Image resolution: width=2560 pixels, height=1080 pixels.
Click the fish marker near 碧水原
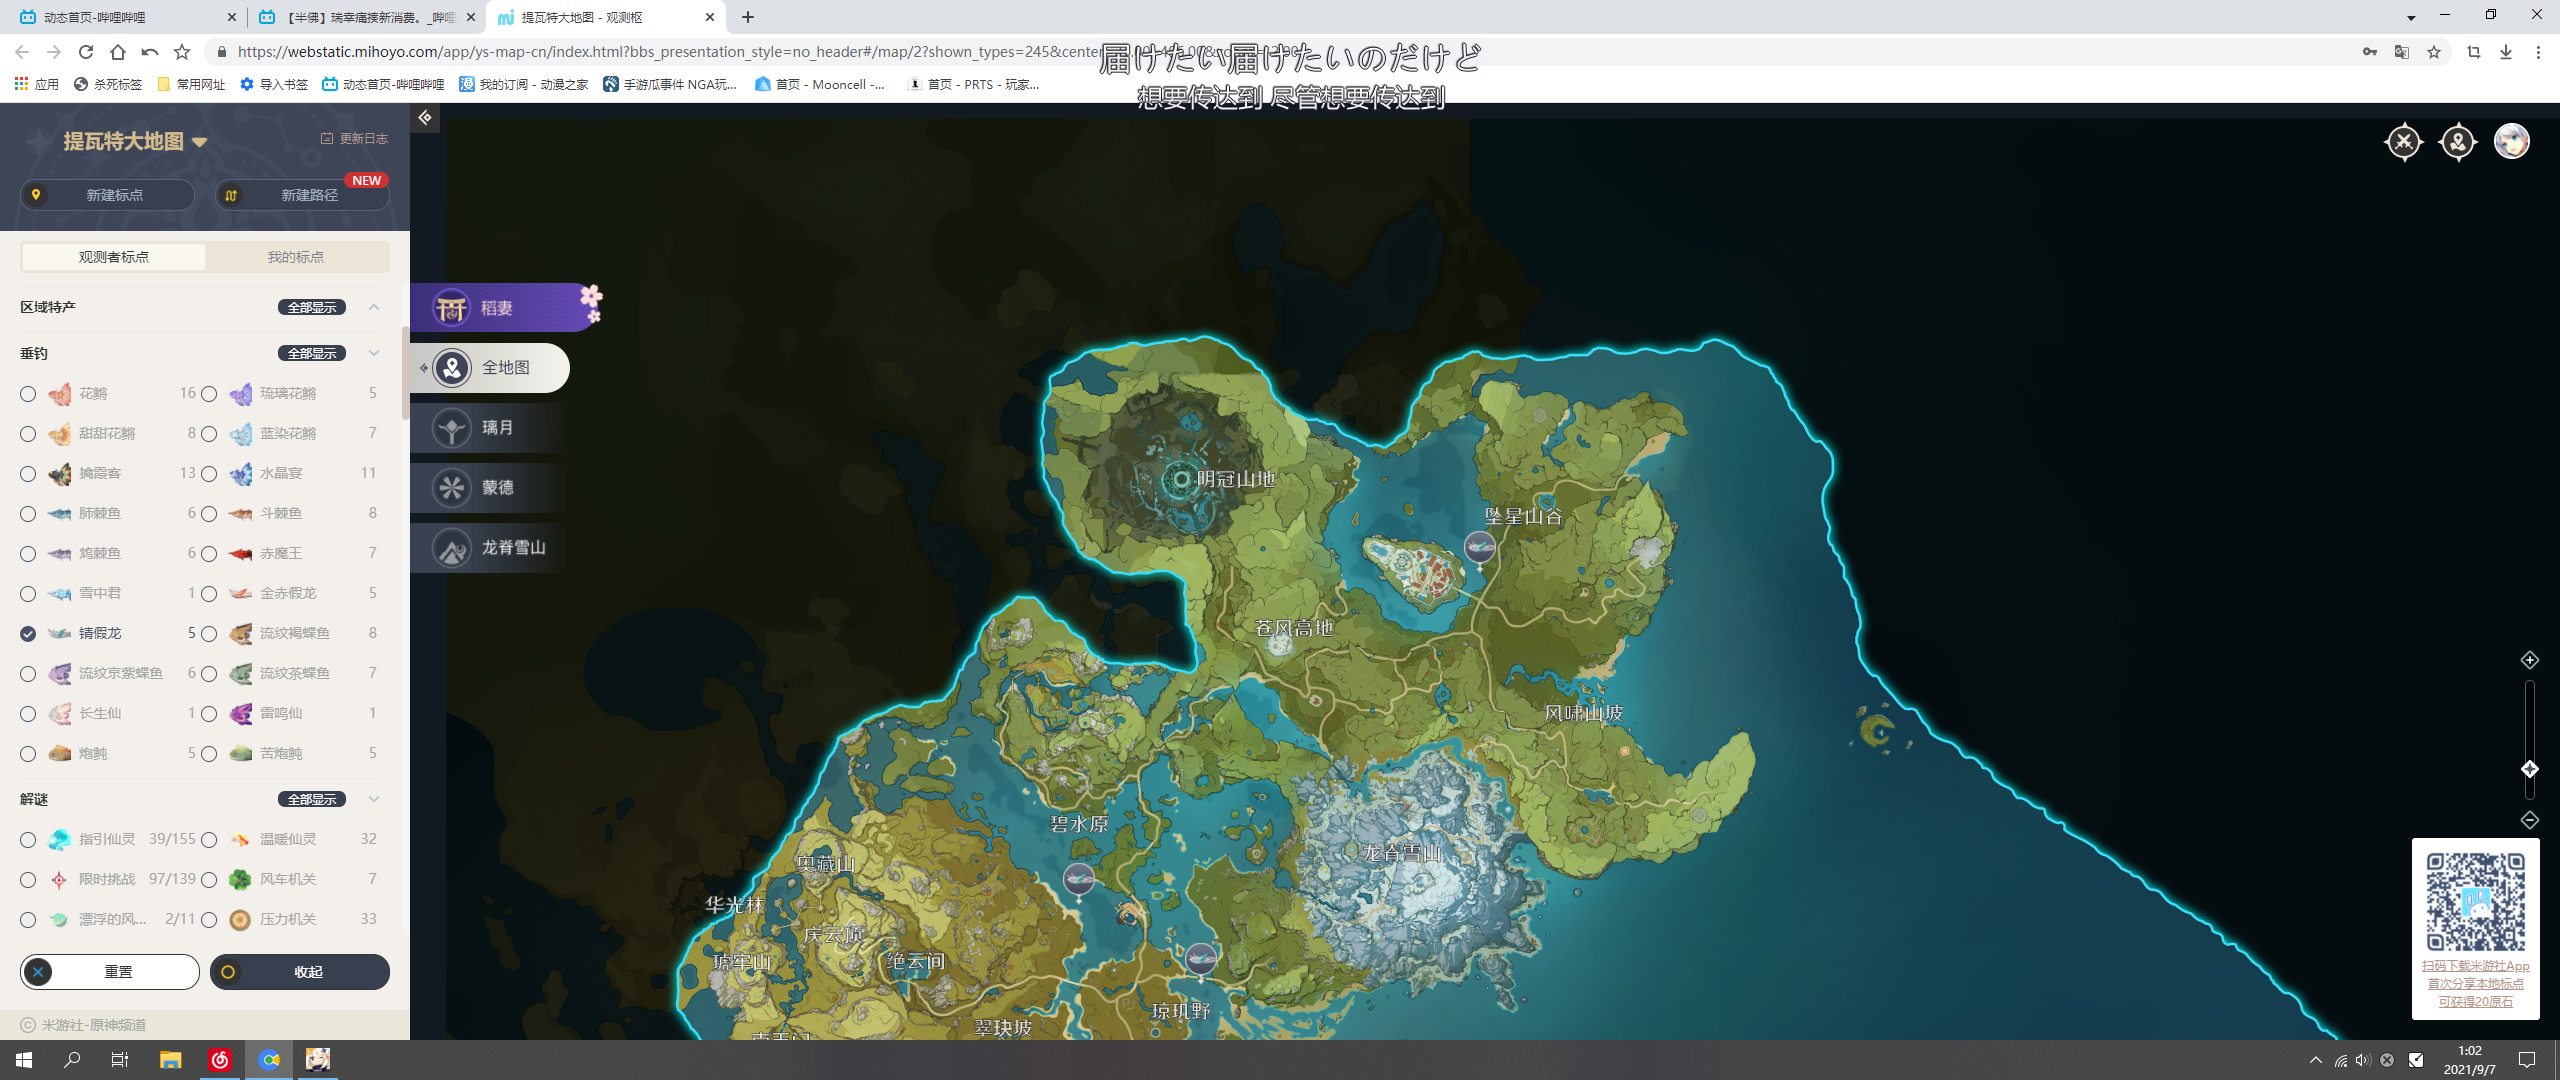[x=1078, y=880]
